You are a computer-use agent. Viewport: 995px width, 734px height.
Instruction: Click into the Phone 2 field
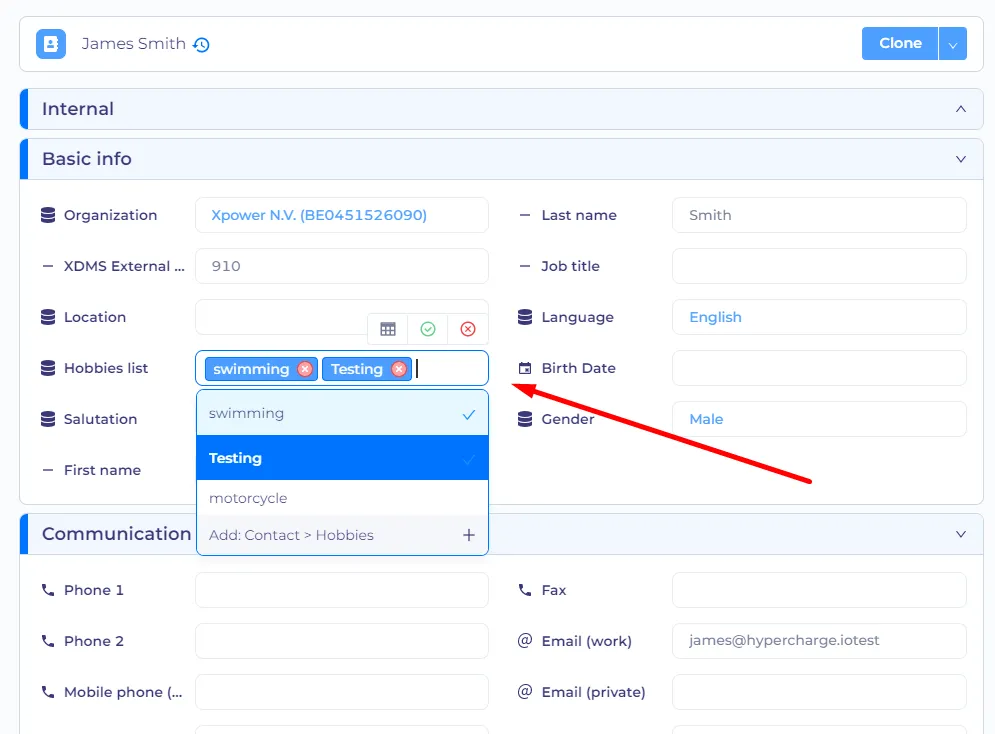342,641
